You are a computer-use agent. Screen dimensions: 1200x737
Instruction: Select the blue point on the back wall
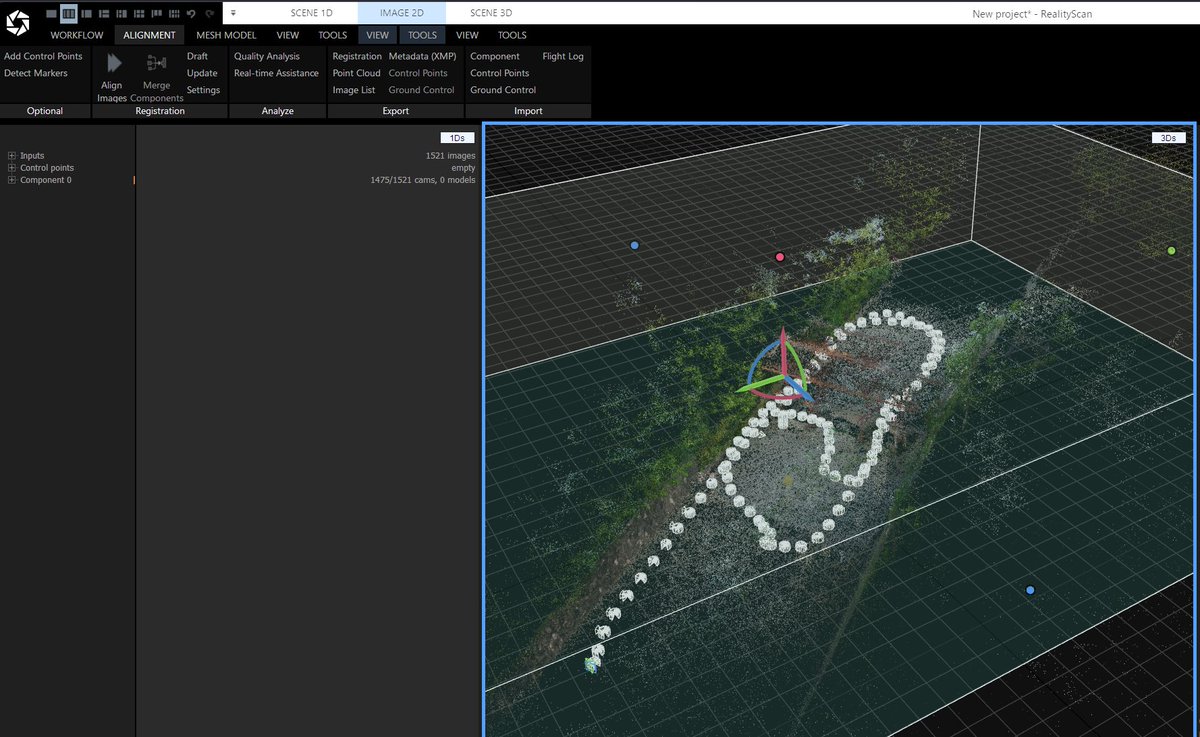(634, 245)
